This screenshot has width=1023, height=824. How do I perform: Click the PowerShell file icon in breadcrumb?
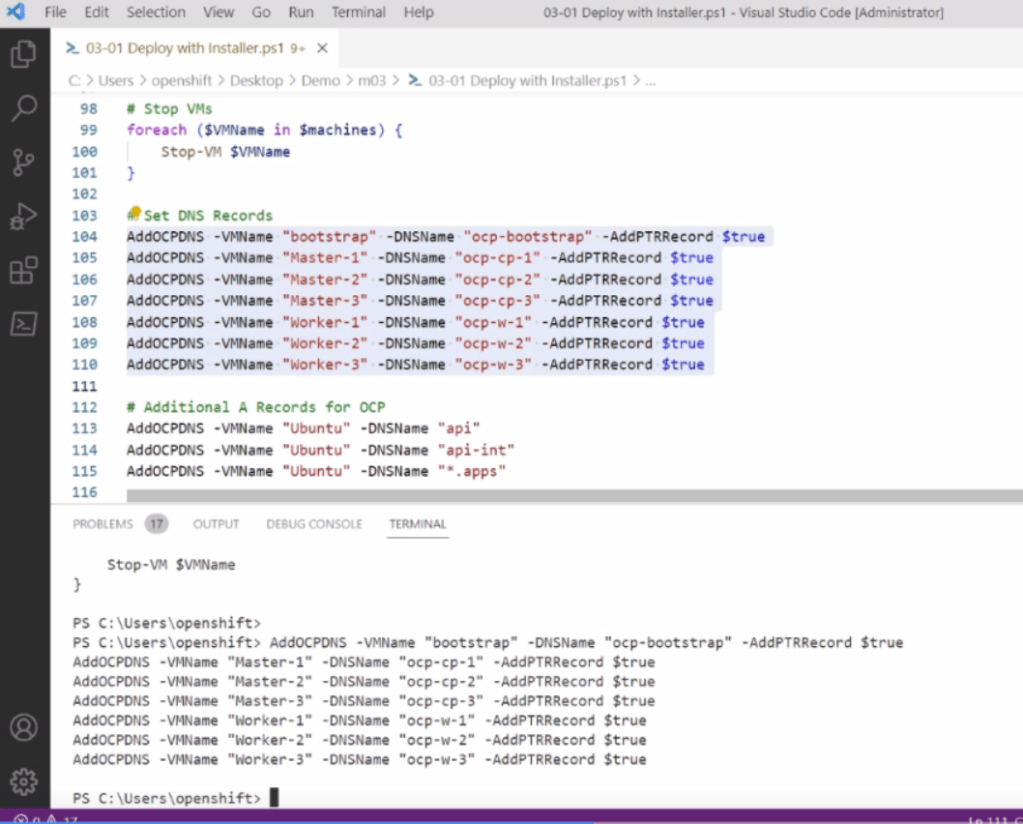(414, 80)
